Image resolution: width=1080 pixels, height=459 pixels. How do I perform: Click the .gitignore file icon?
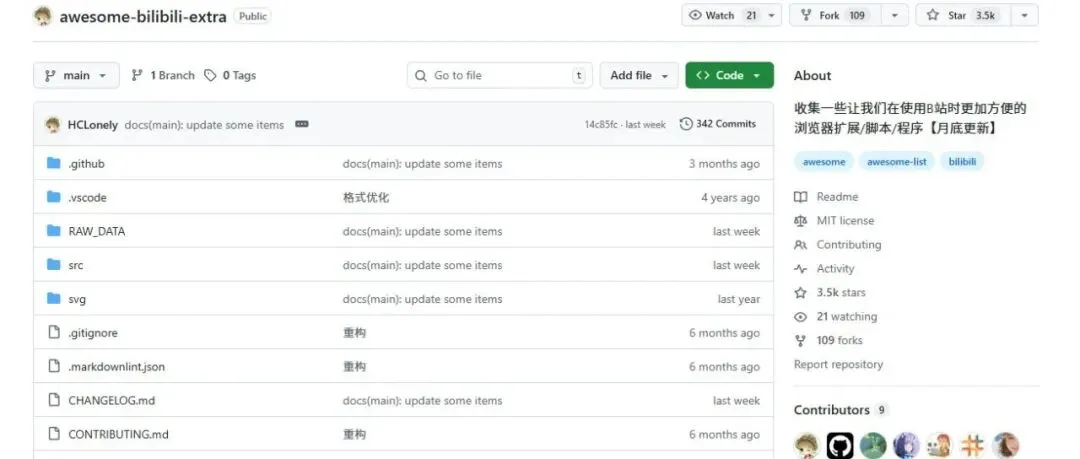[x=54, y=332]
